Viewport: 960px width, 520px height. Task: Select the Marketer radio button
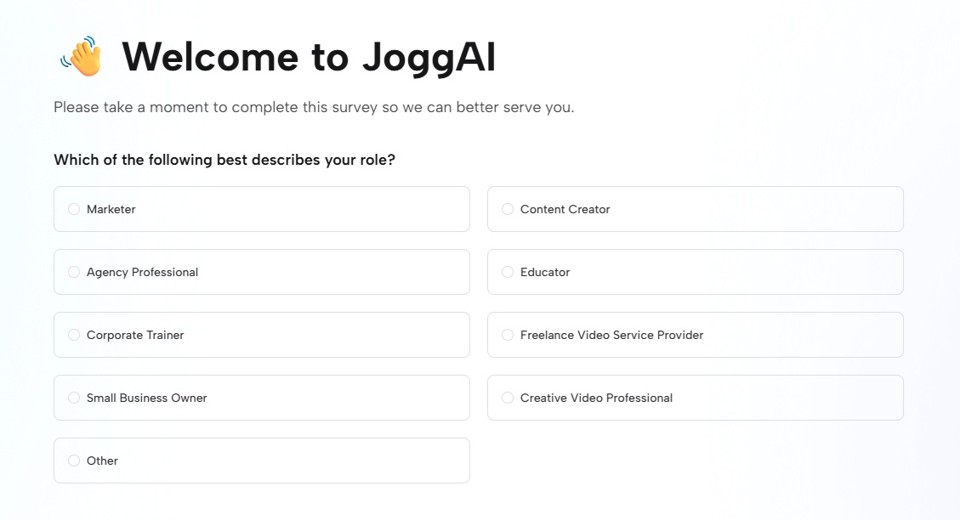(74, 209)
